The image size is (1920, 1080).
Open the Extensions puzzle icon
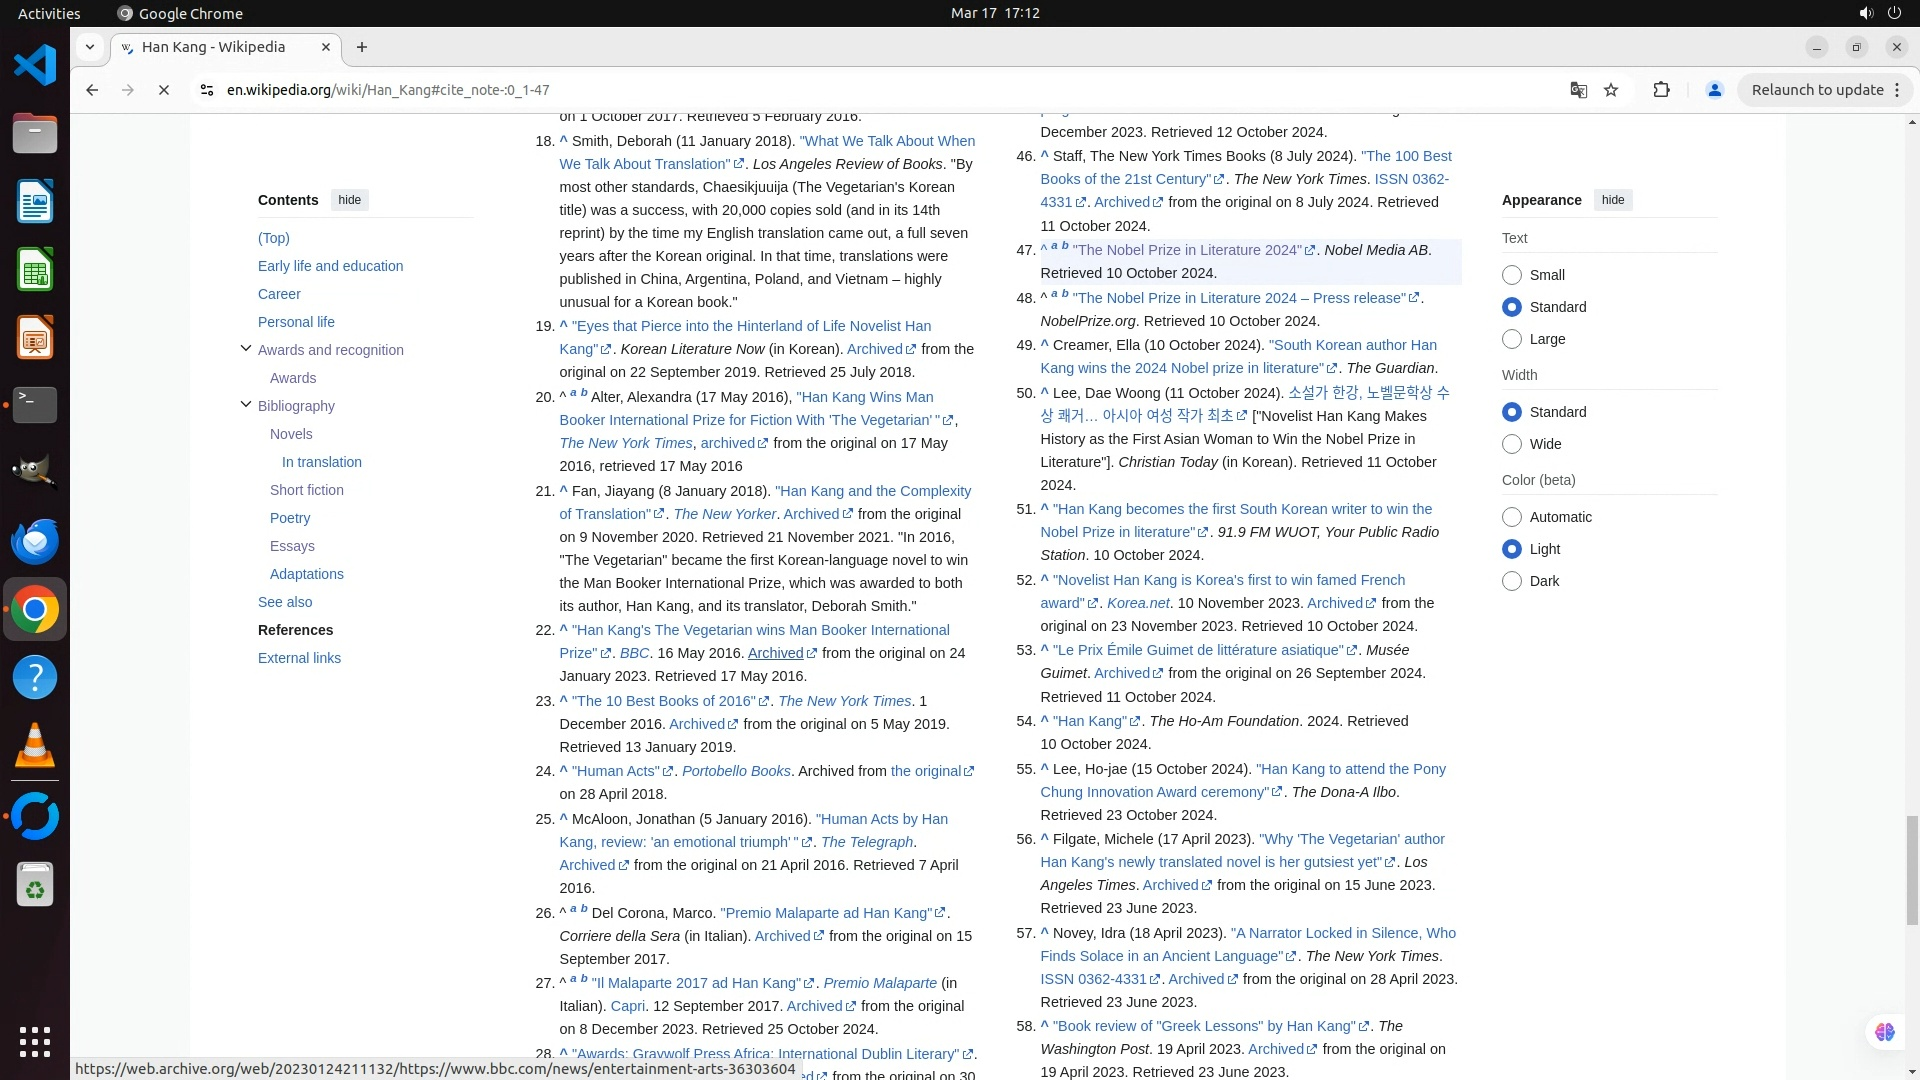coord(1661,90)
